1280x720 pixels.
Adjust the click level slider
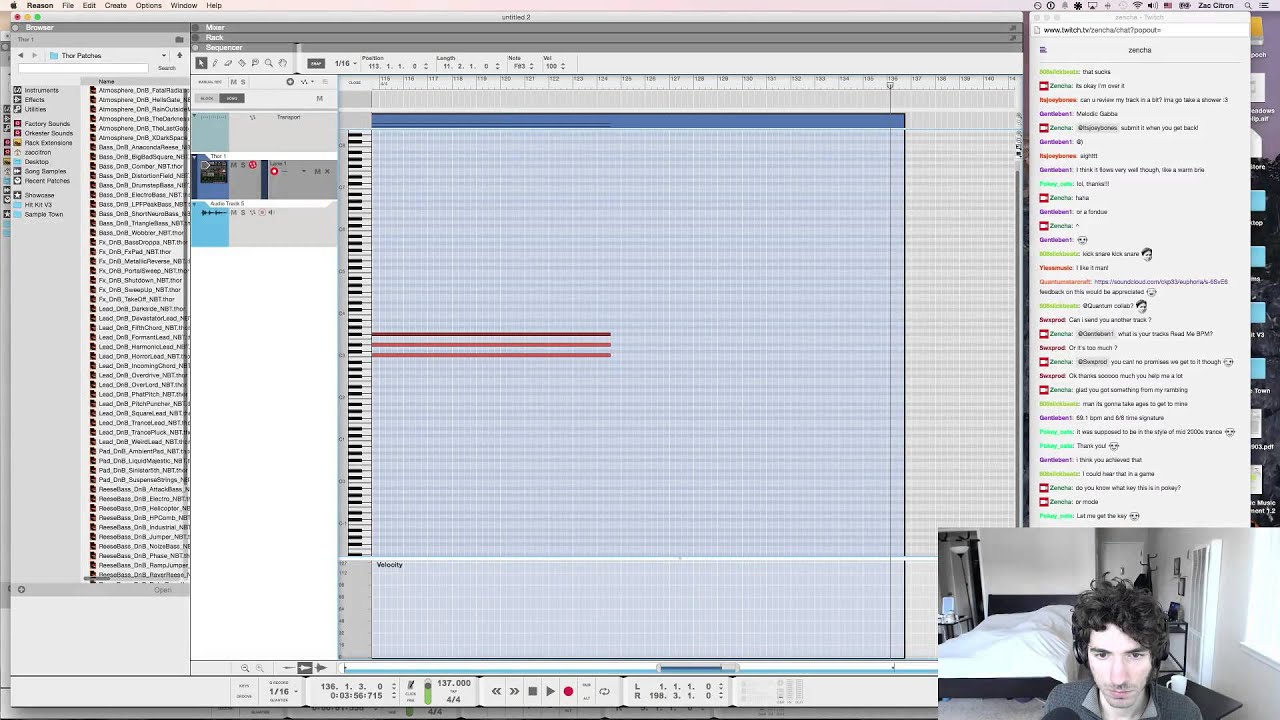pos(428,691)
